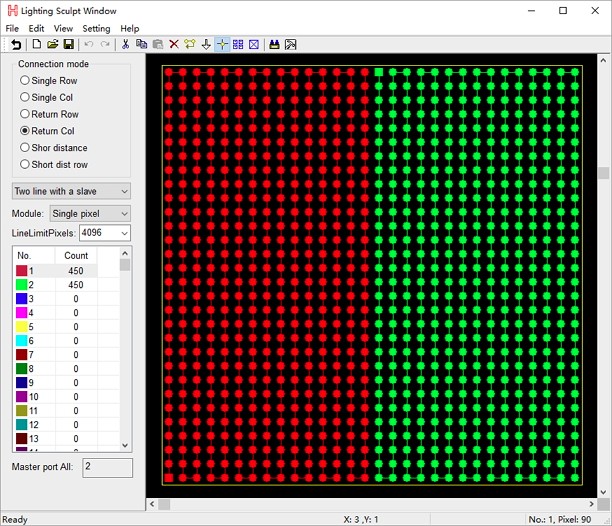Click the picture with arrow toolbar icon
Image resolution: width=612 pixels, height=526 pixels.
point(290,44)
